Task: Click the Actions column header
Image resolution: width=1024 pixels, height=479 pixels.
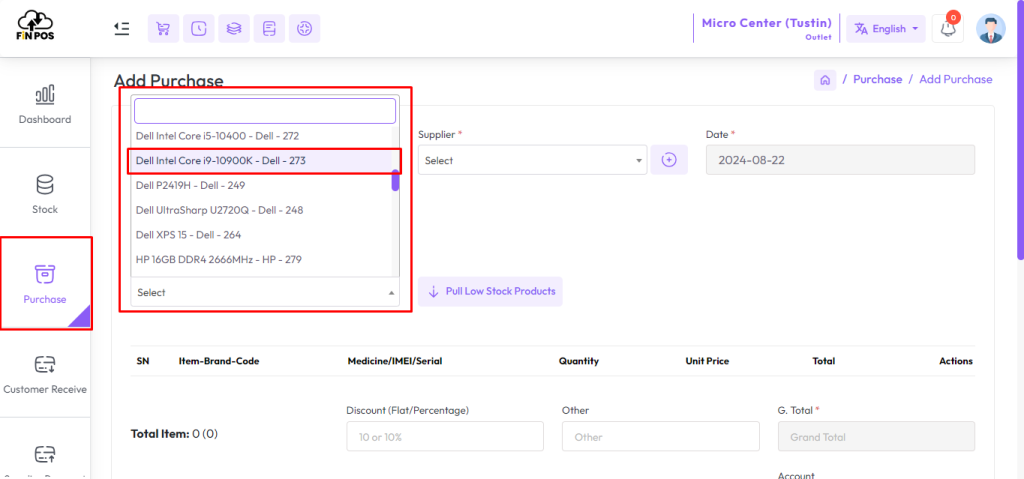Action: (956, 361)
